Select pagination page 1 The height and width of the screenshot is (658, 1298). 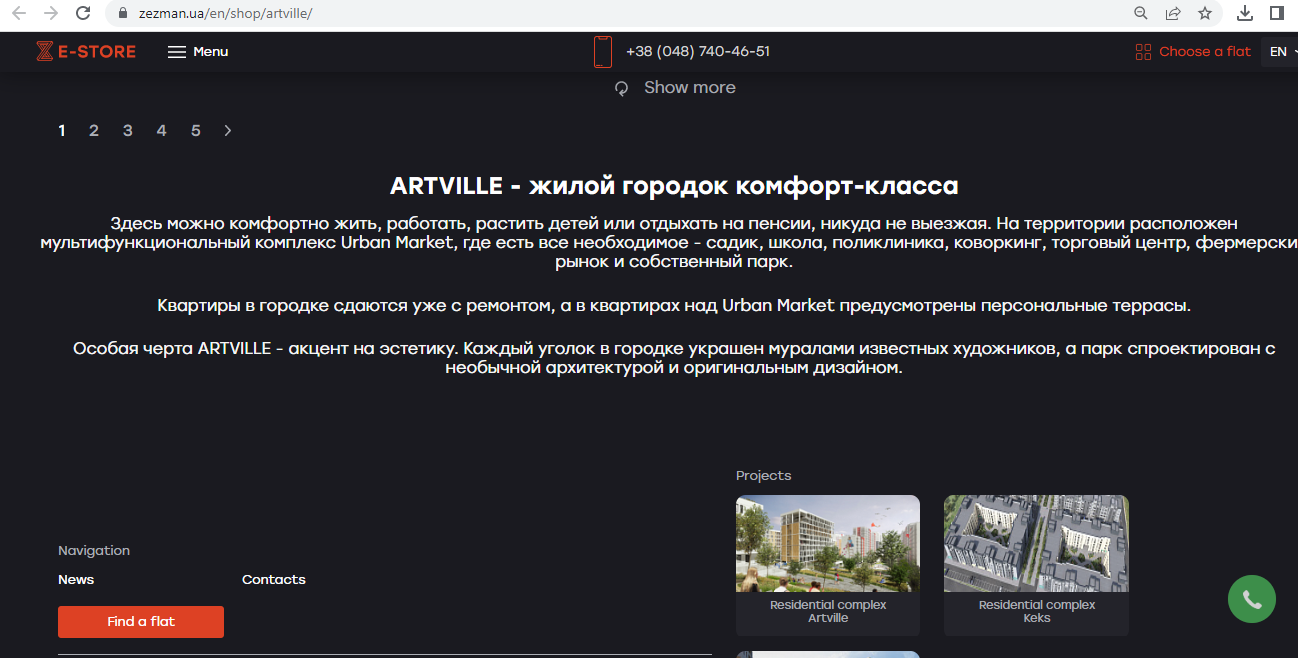62,130
